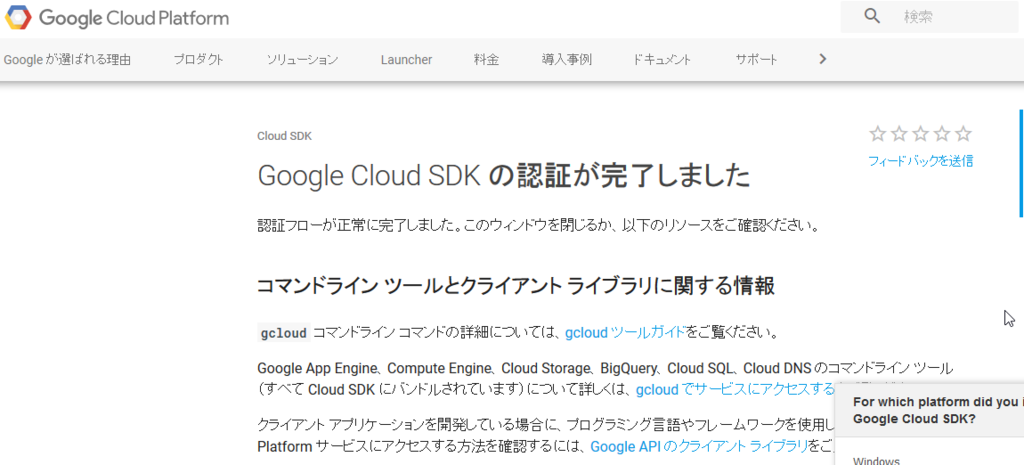Expand more nav items with right chevron
This screenshot has height=465, width=1024.
[x=823, y=59]
